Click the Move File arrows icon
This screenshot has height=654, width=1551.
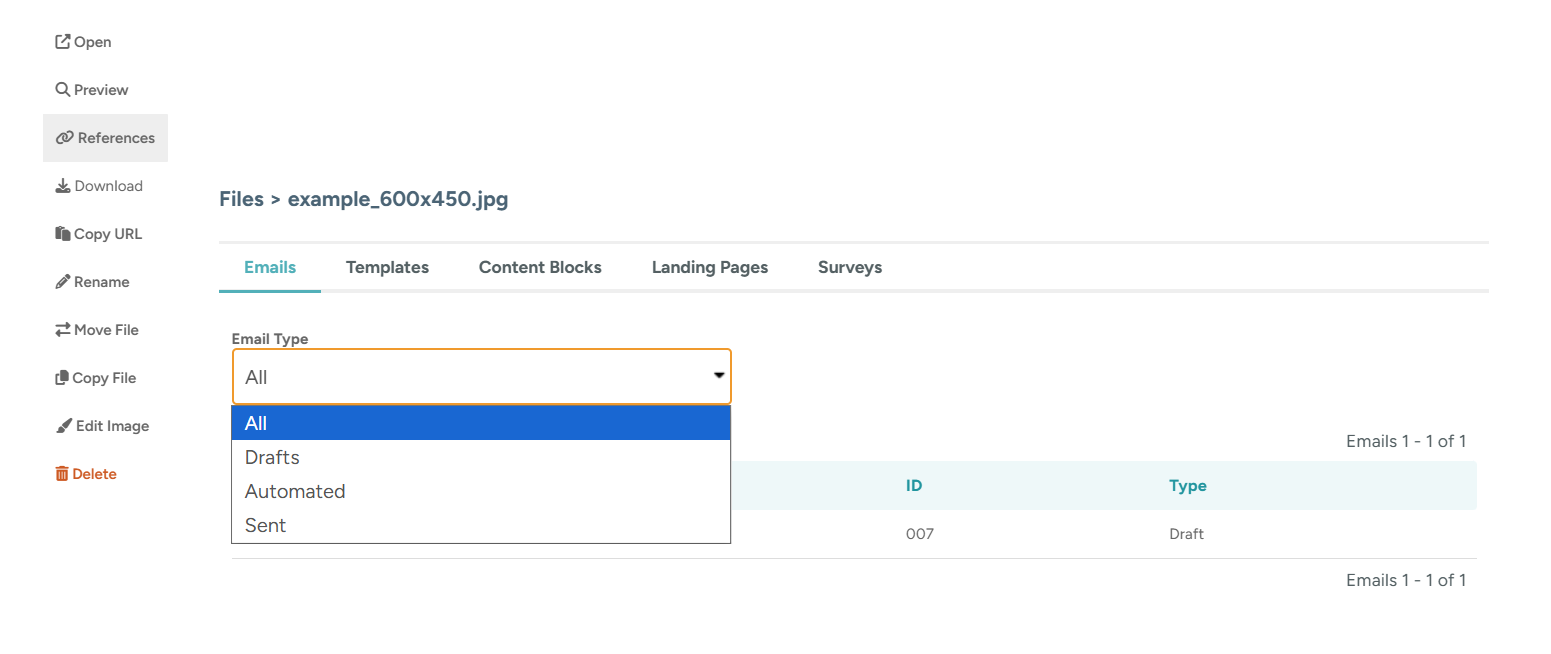[x=63, y=330]
